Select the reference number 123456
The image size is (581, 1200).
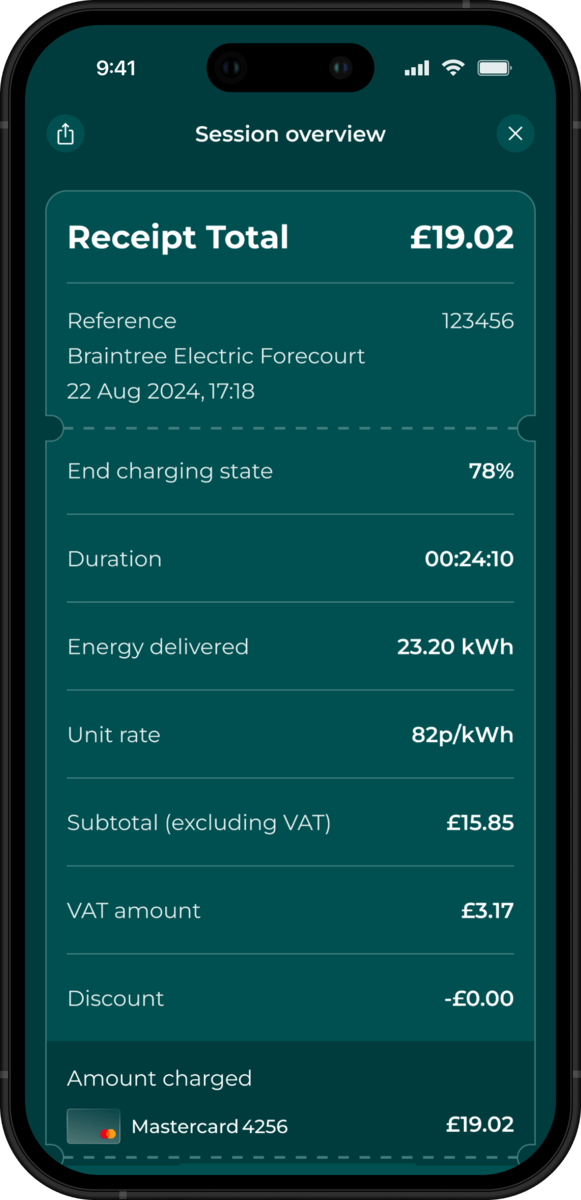478,321
